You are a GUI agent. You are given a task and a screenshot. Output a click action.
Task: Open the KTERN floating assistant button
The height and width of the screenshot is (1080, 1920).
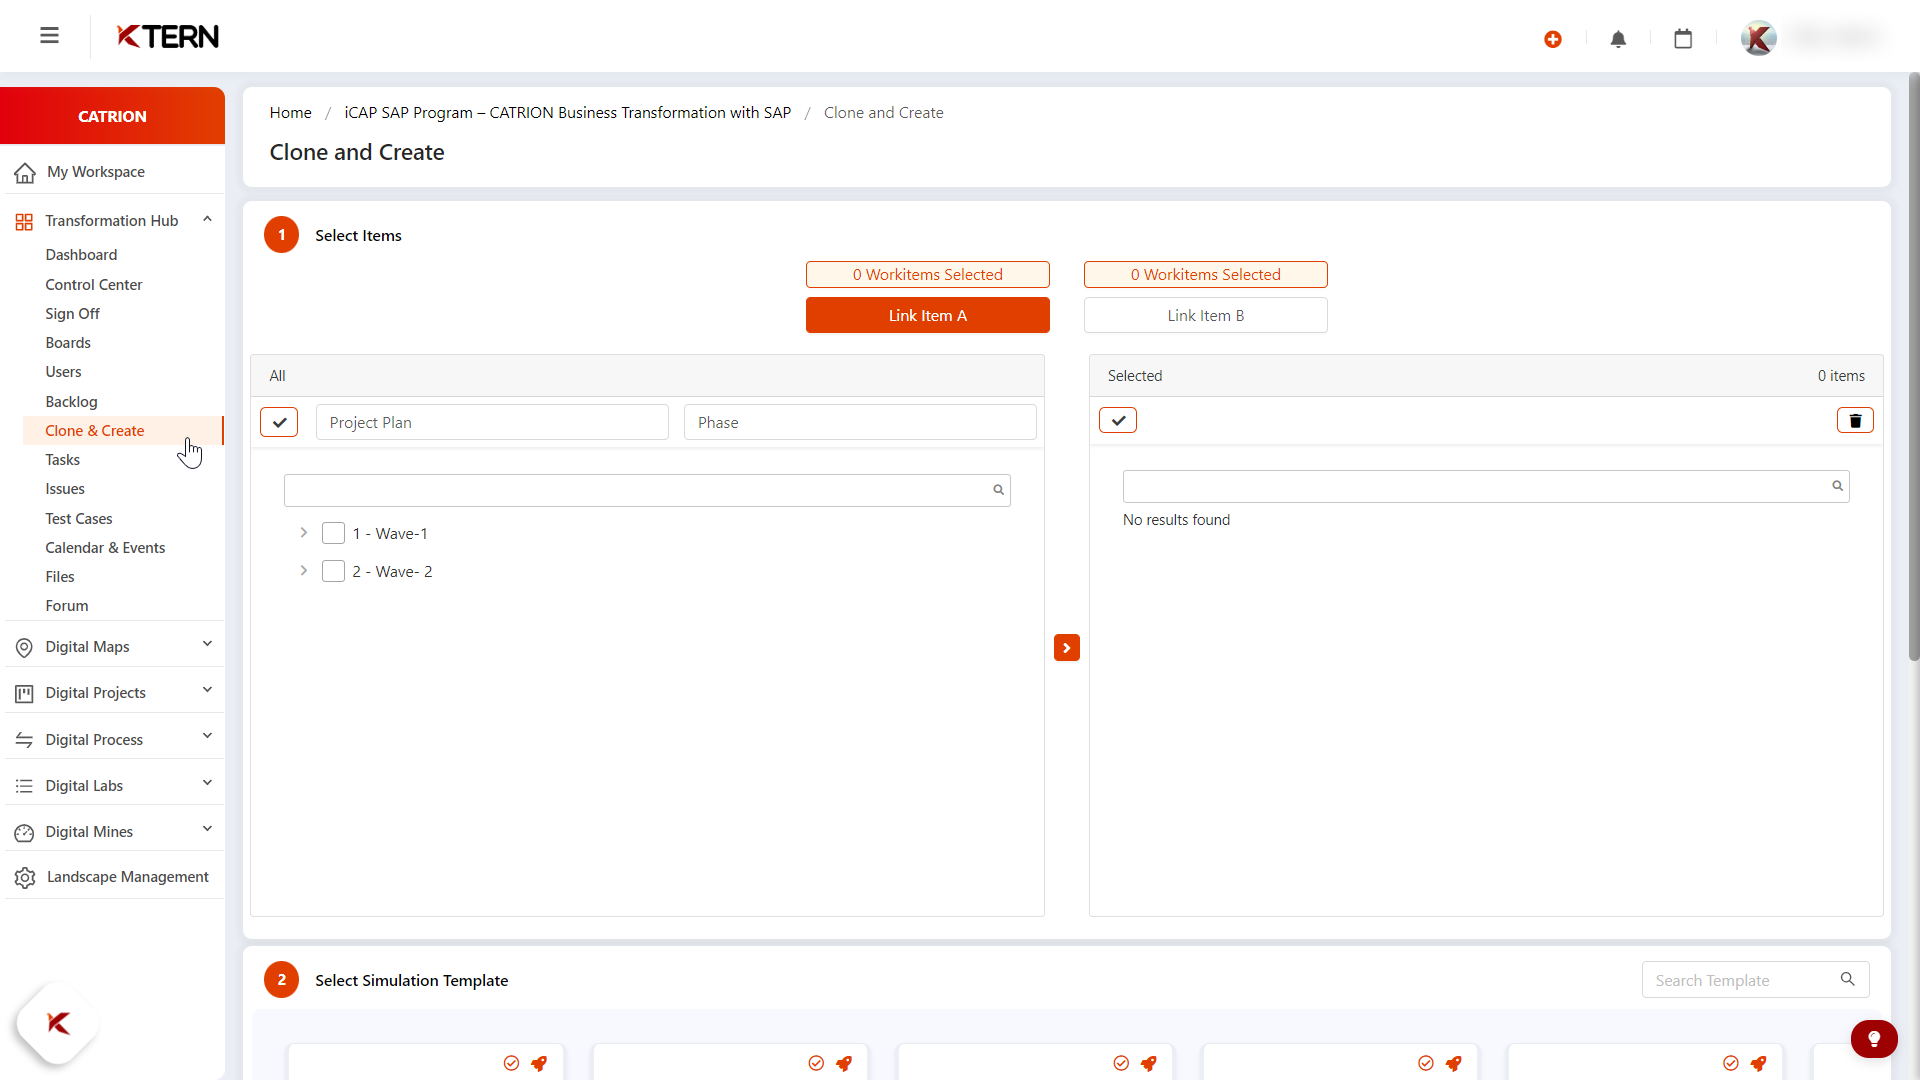pyautogui.click(x=58, y=1023)
